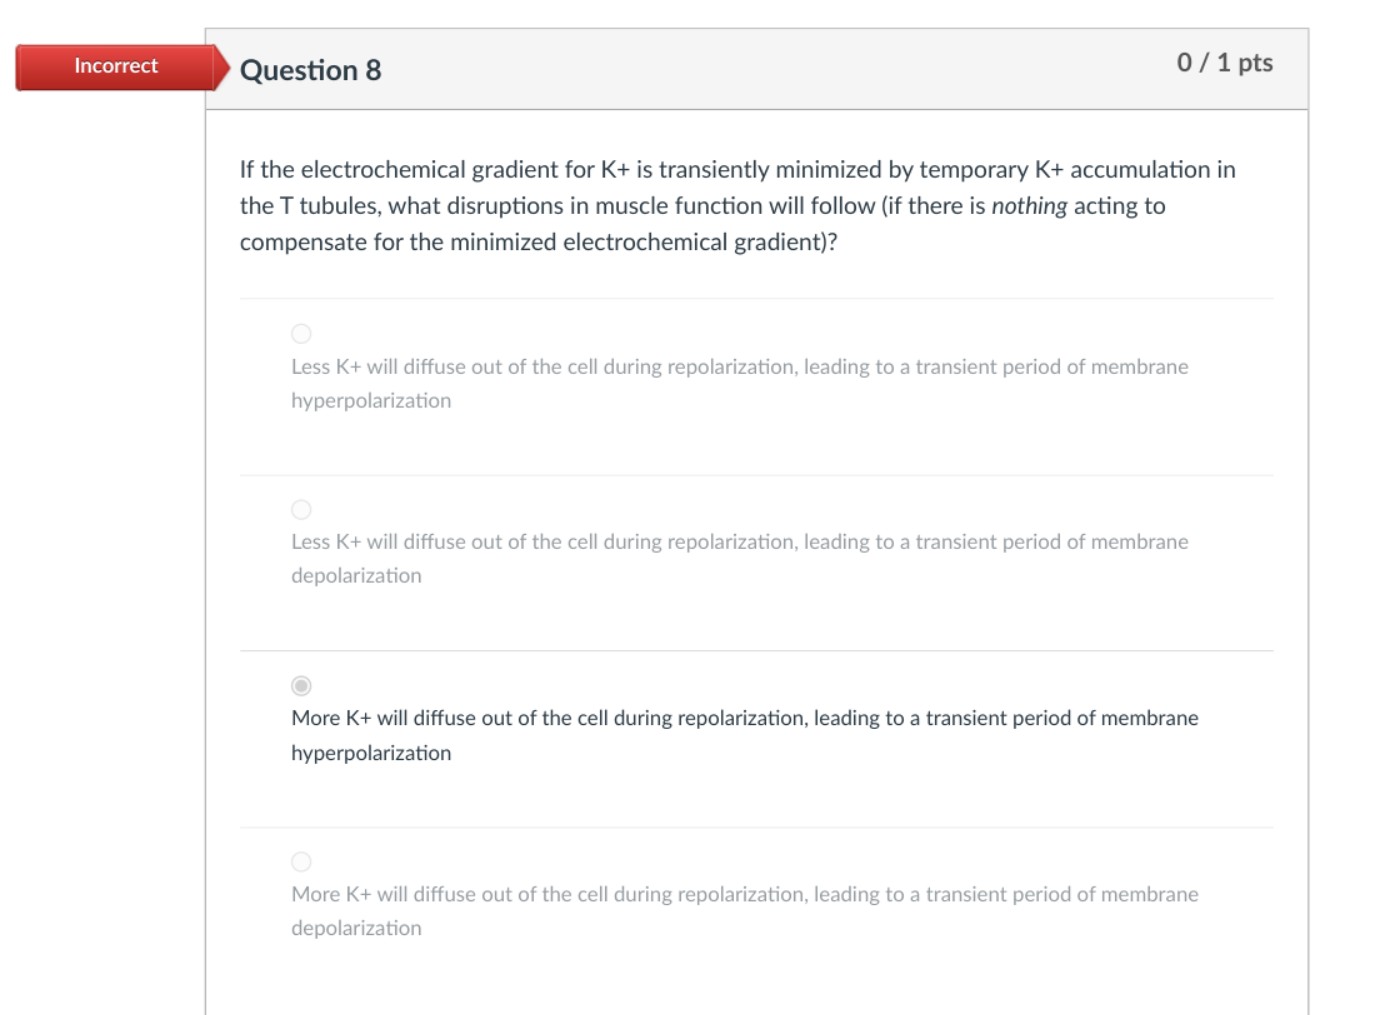
Task: Select the 'More K+' depolarization answer option
Action: [x=301, y=861]
